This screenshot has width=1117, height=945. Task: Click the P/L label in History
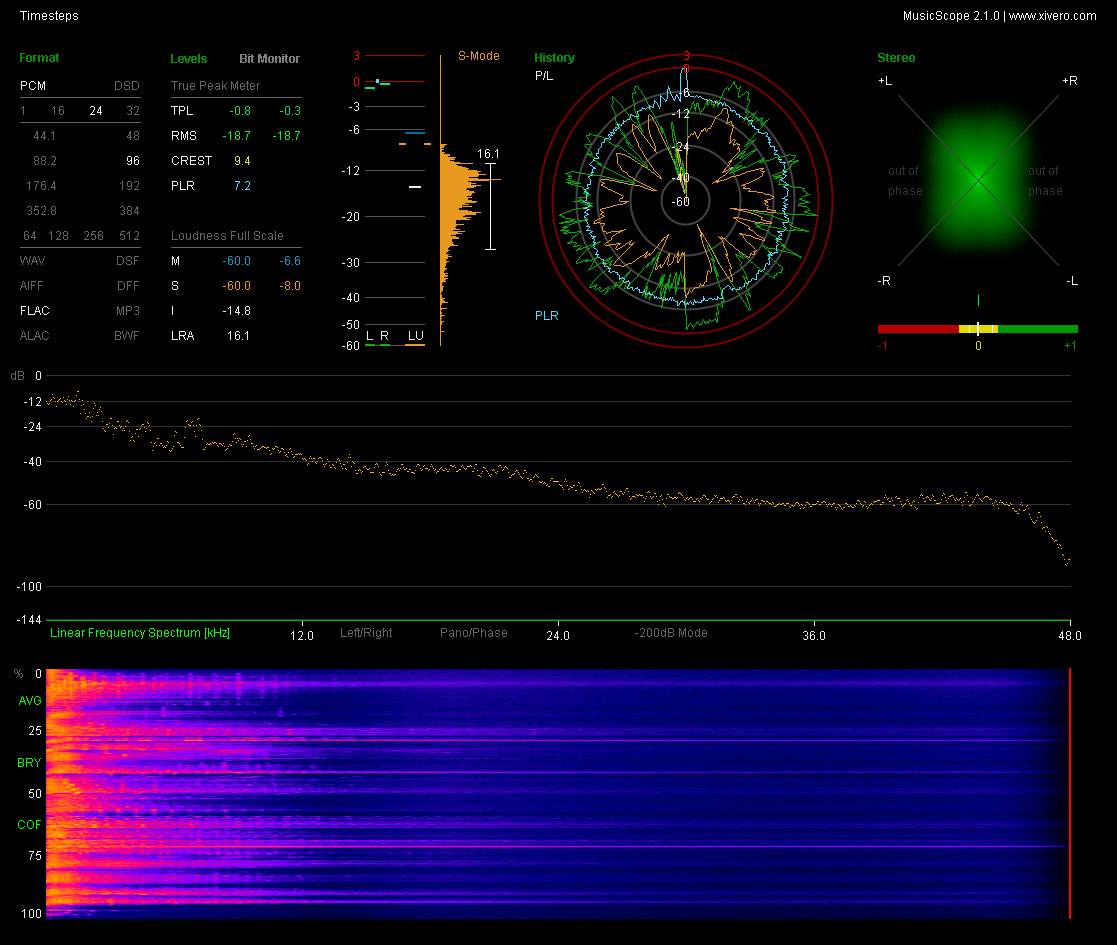(x=543, y=76)
